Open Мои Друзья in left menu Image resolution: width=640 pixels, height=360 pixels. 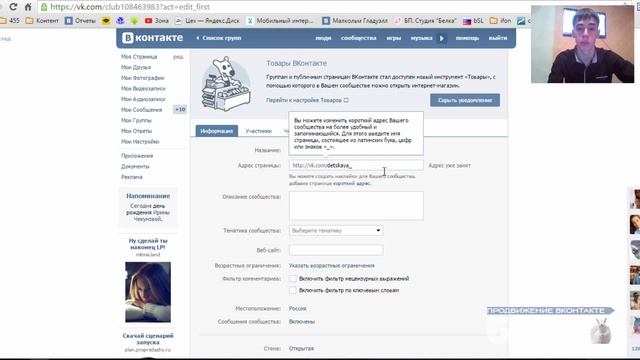pos(136,67)
